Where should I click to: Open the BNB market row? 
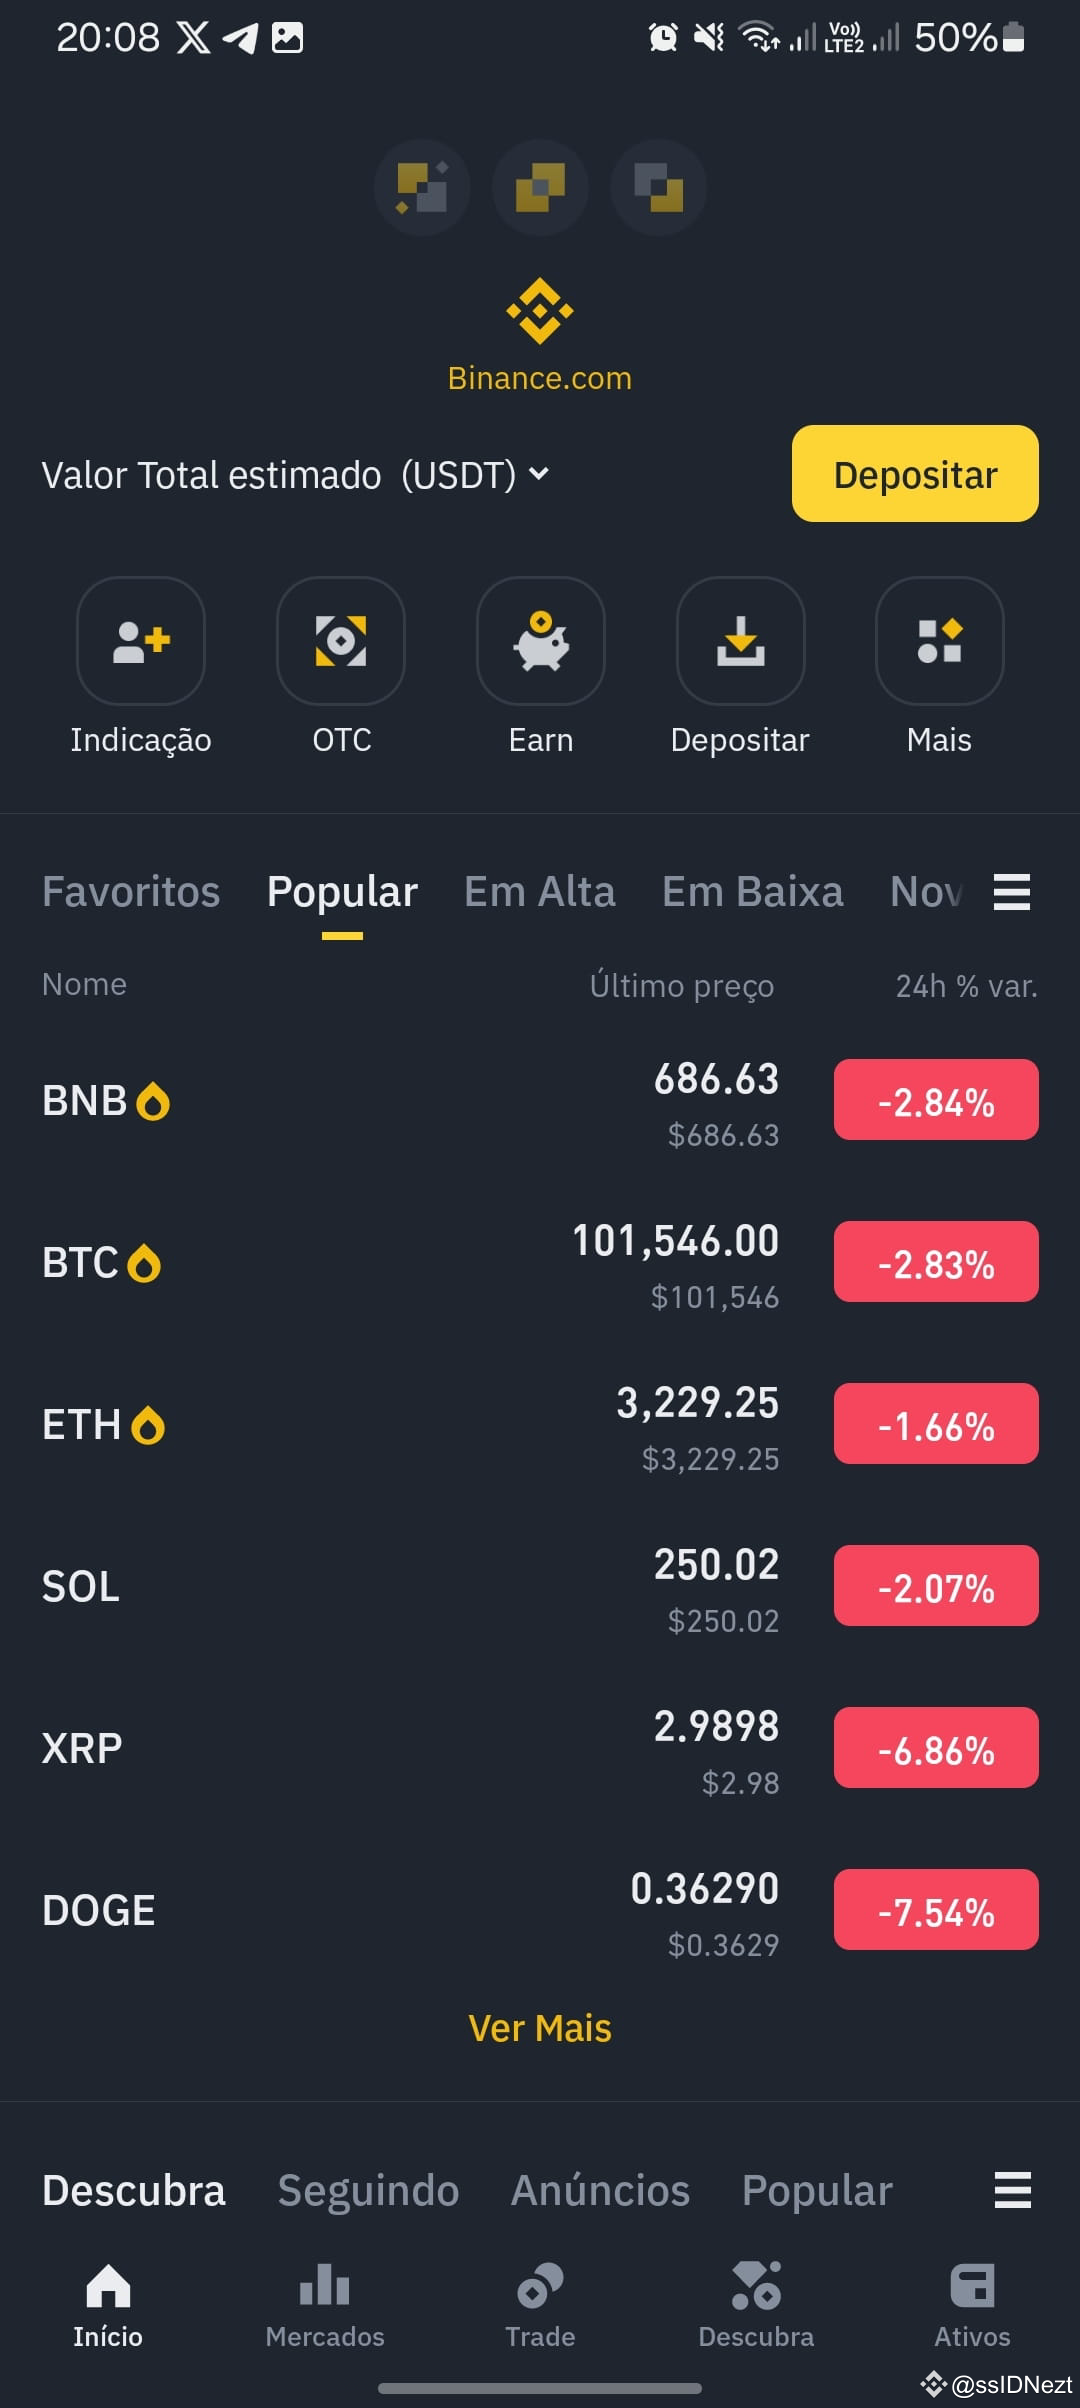pyautogui.click(x=540, y=1101)
